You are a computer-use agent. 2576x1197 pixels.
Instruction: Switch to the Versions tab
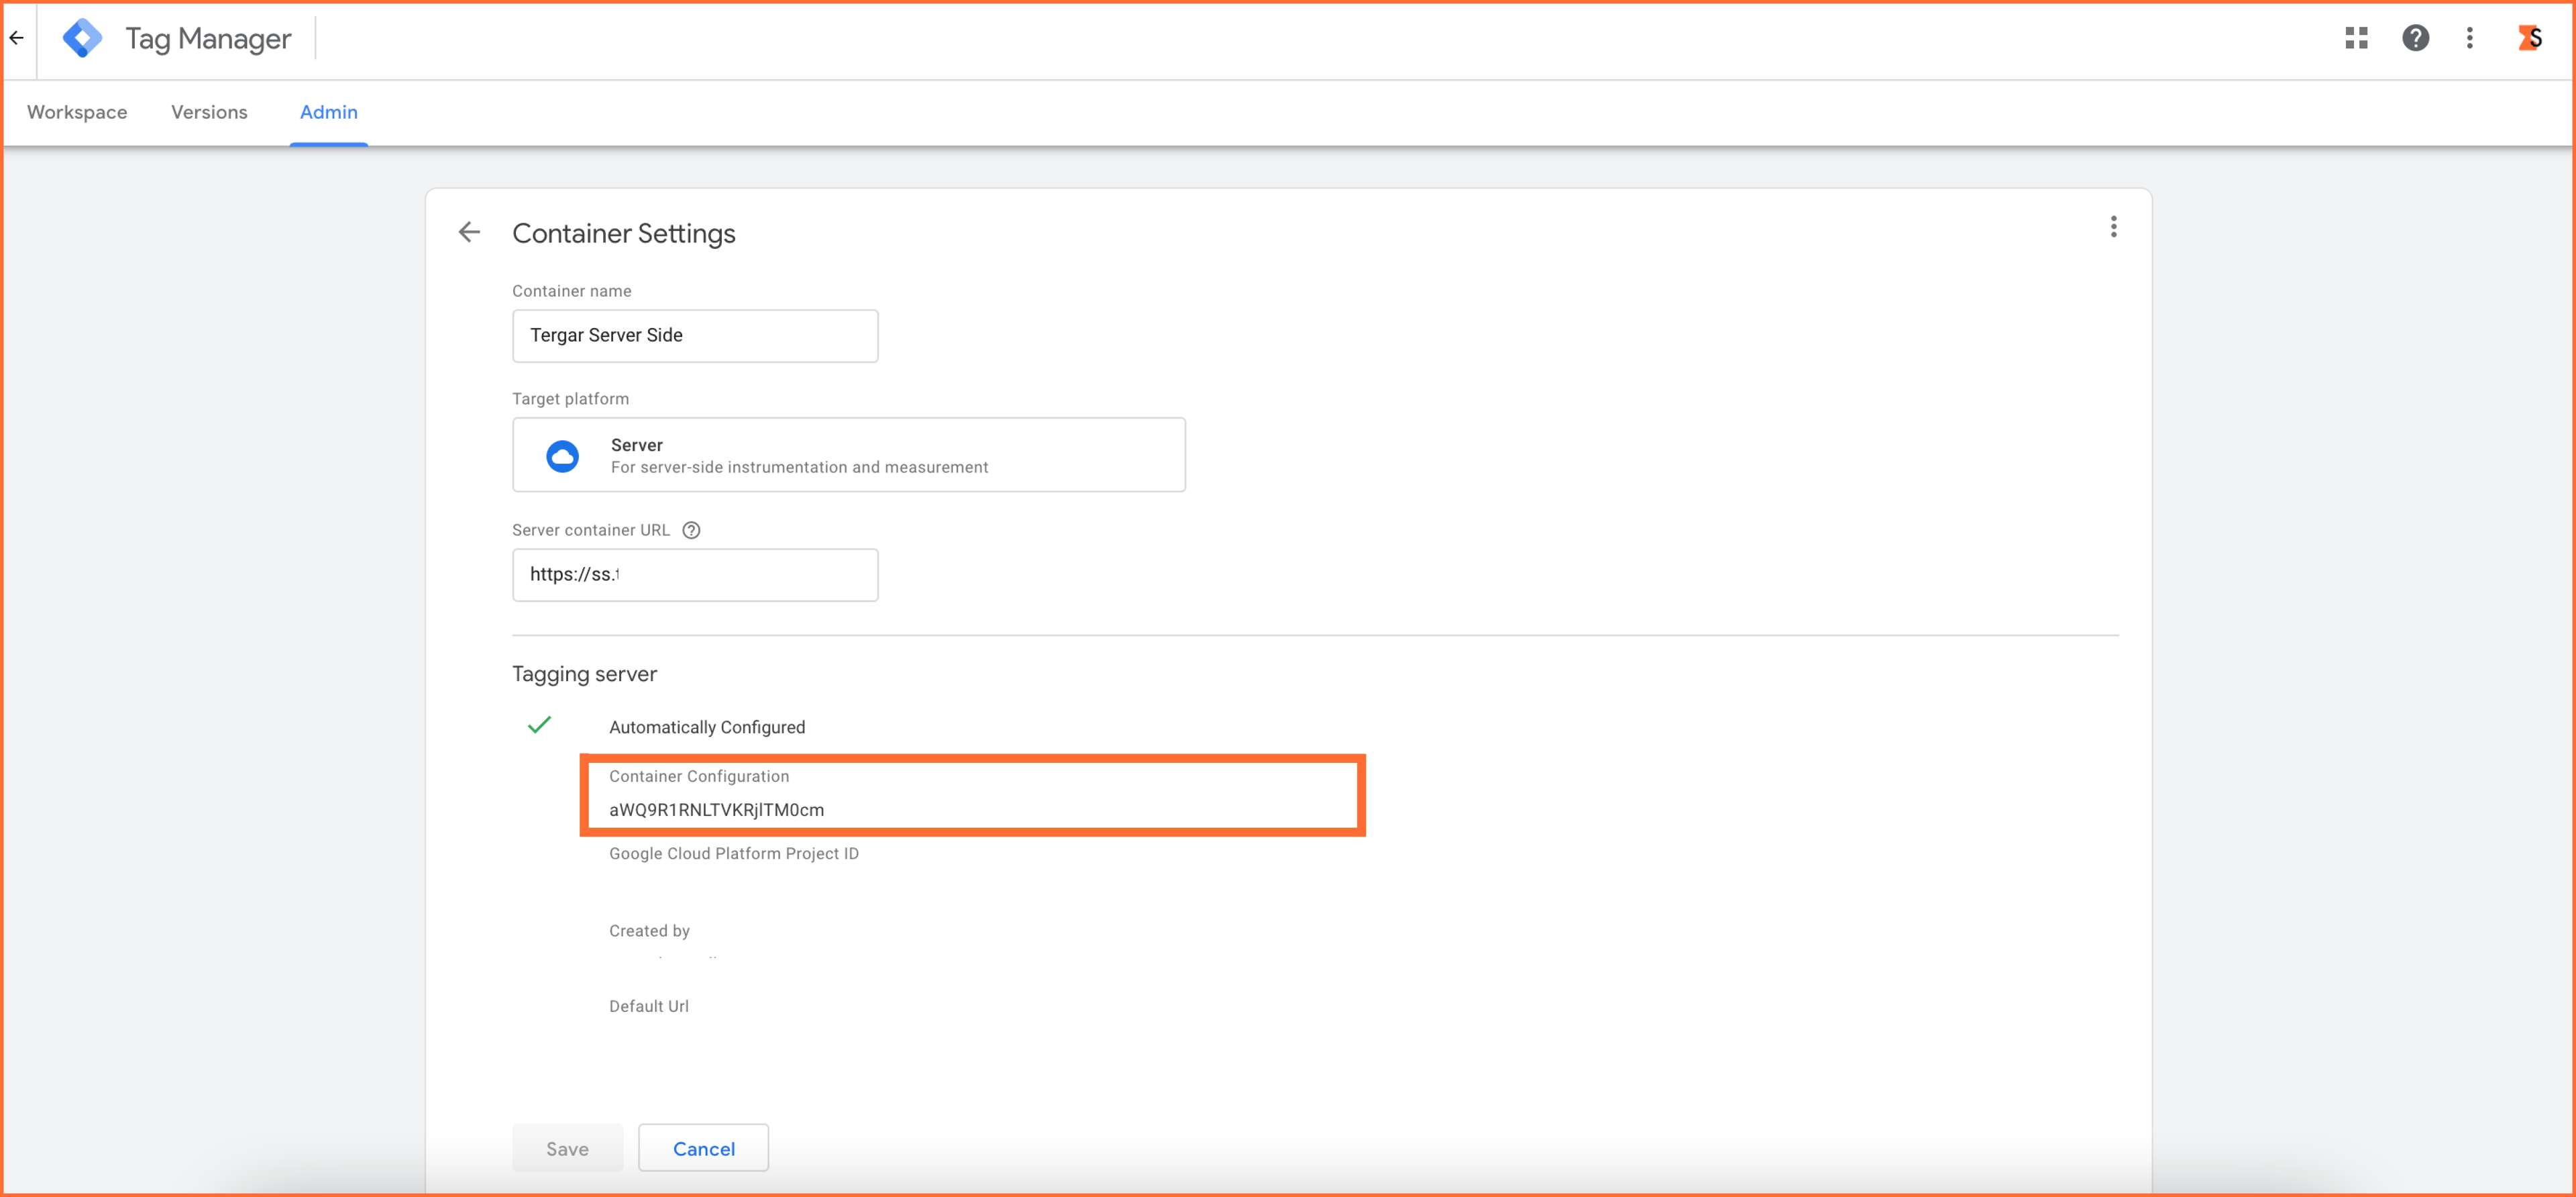coord(209,112)
